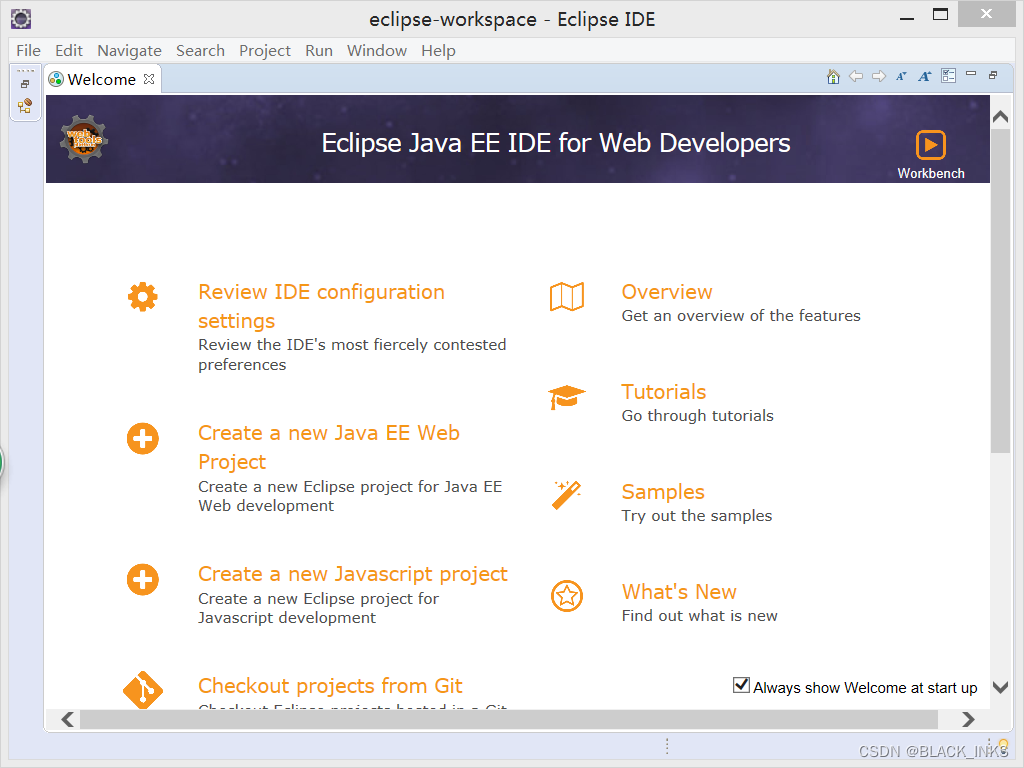Click the What's New star icon
The height and width of the screenshot is (768, 1024).
pos(567,596)
